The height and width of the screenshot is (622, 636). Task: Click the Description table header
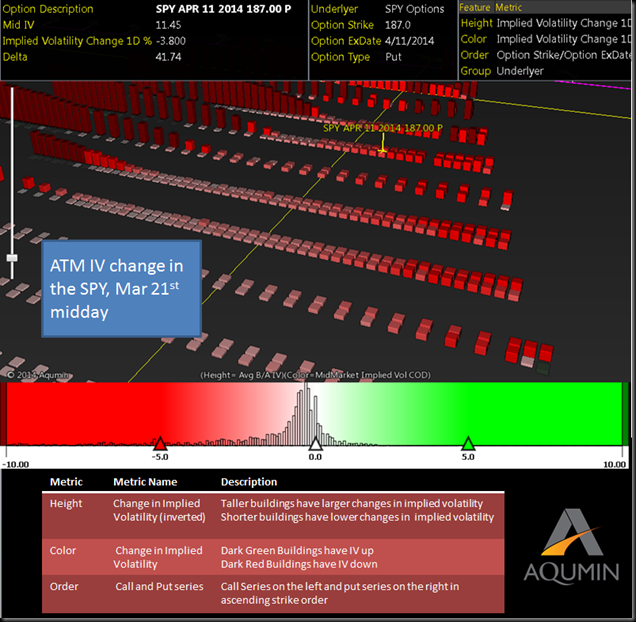click(x=249, y=482)
